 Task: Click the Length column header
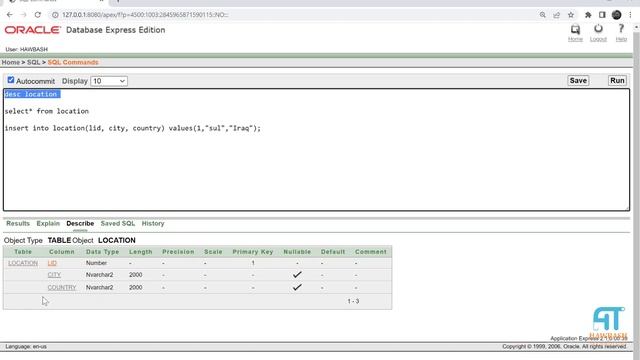[140, 252]
